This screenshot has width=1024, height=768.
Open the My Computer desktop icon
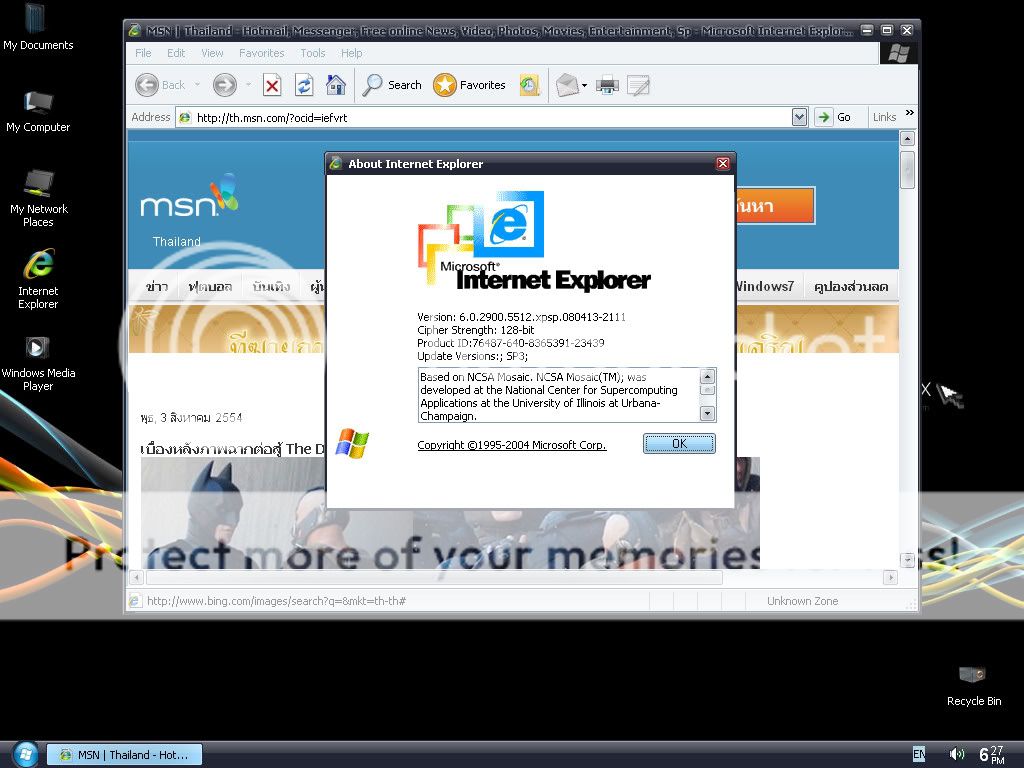click(x=38, y=111)
